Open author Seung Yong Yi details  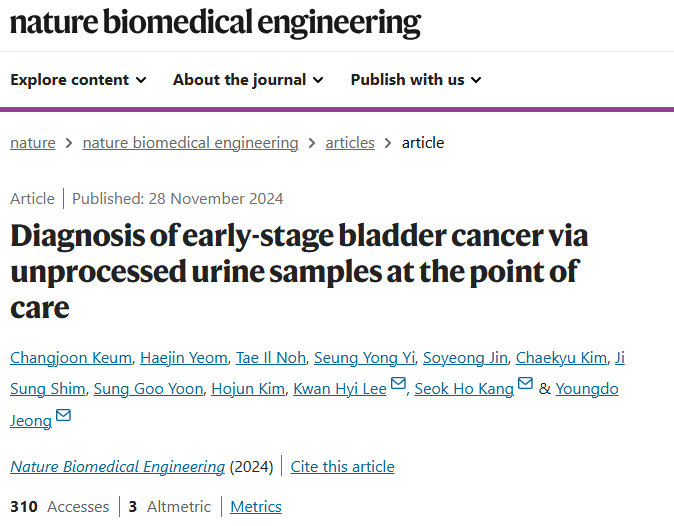click(x=365, y=358)
